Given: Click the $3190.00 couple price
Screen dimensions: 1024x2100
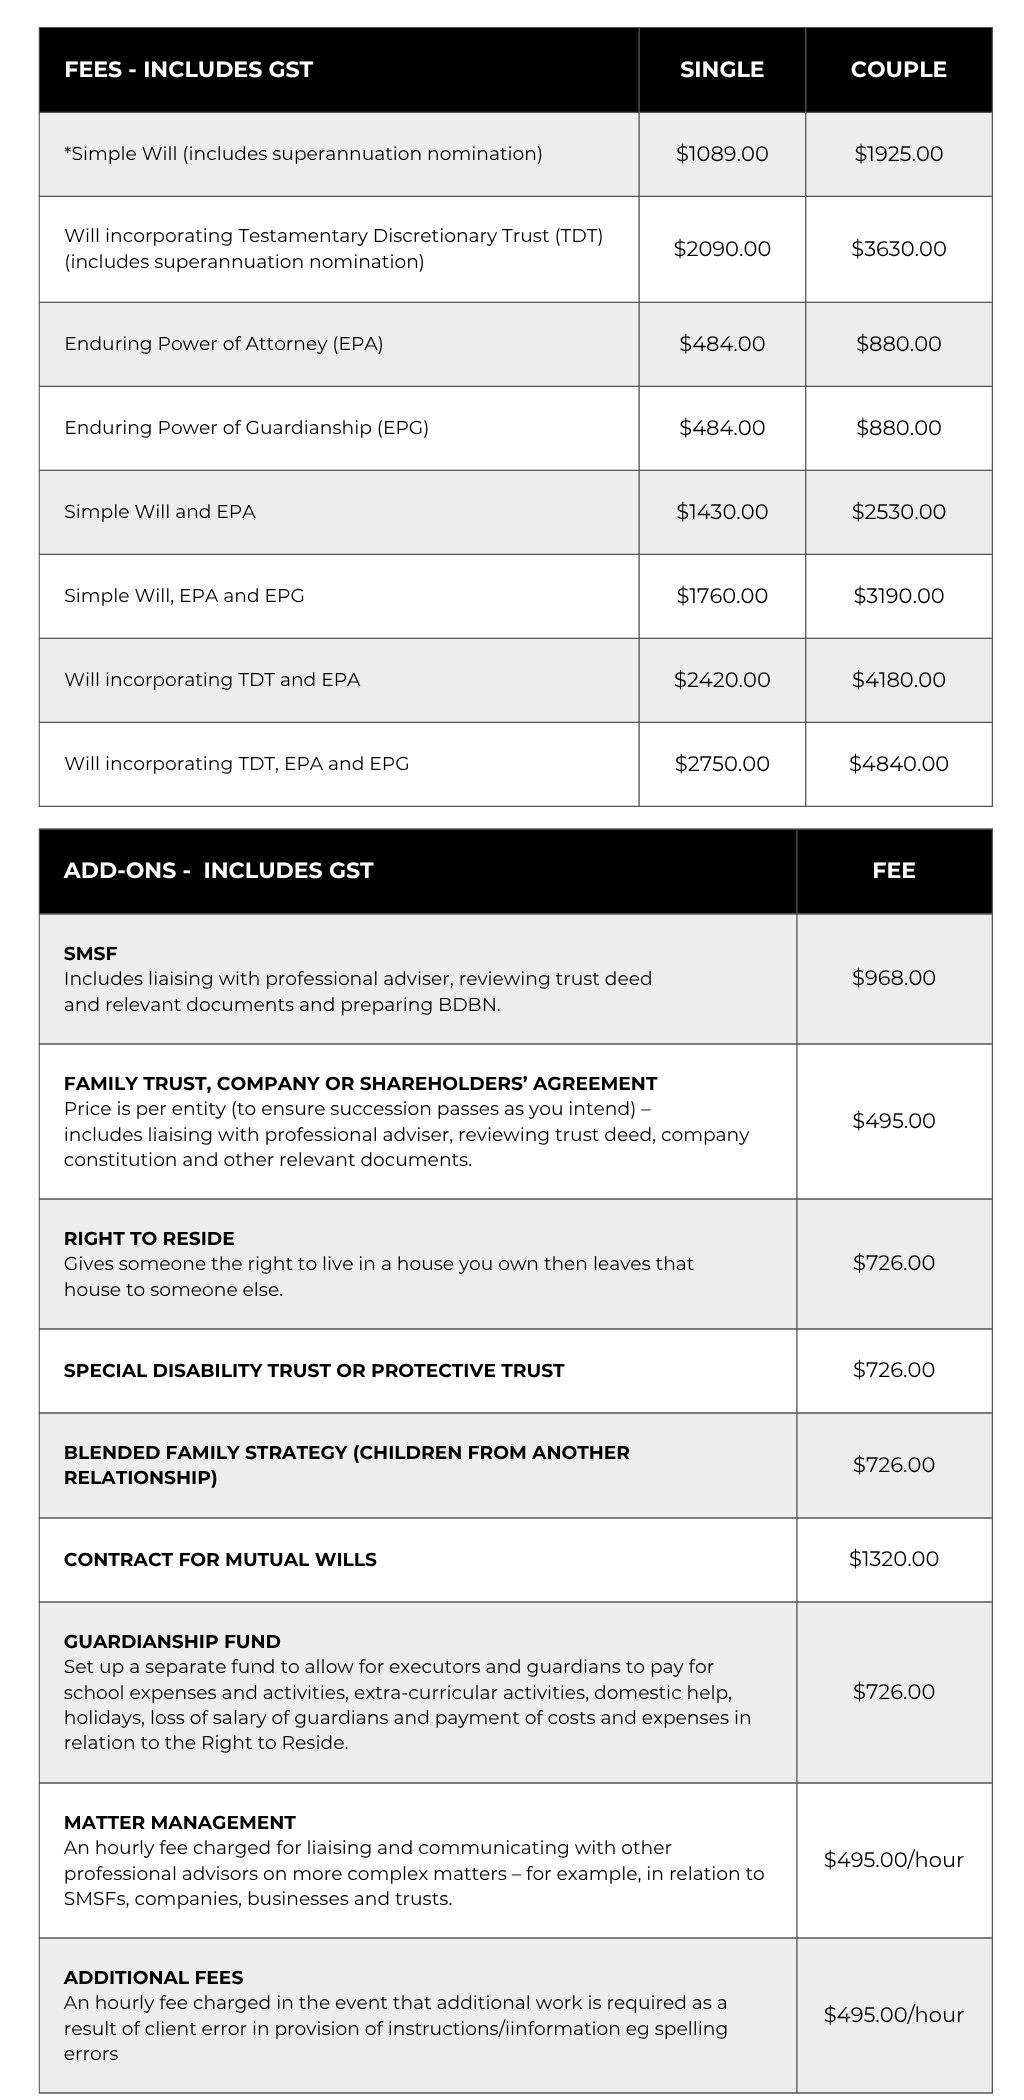Looking at the screenshot, I should pos(898,596).
